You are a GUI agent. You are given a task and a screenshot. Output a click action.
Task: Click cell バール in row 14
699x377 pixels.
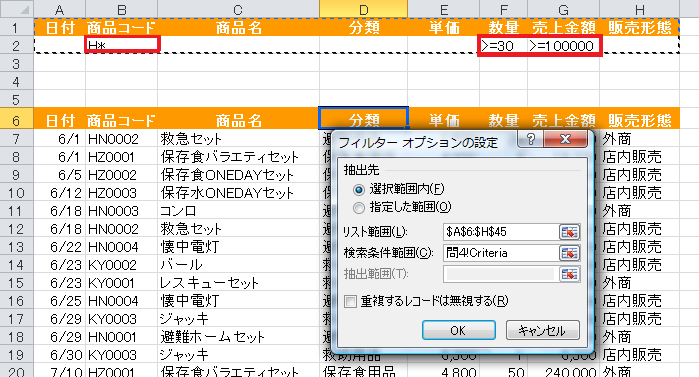point(238,265)
